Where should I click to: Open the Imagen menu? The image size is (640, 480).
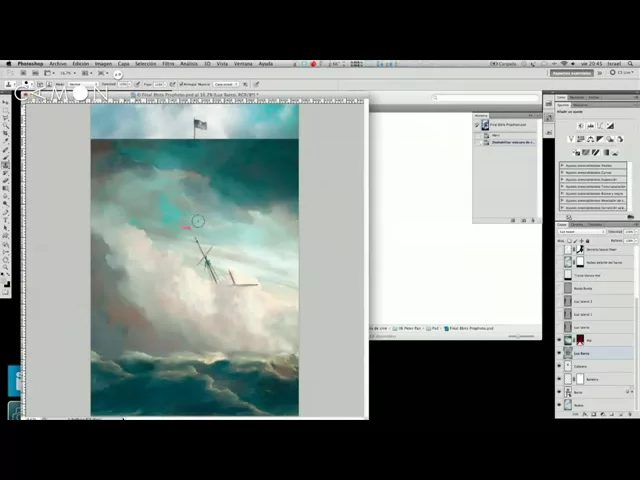(x=103, y=64)
